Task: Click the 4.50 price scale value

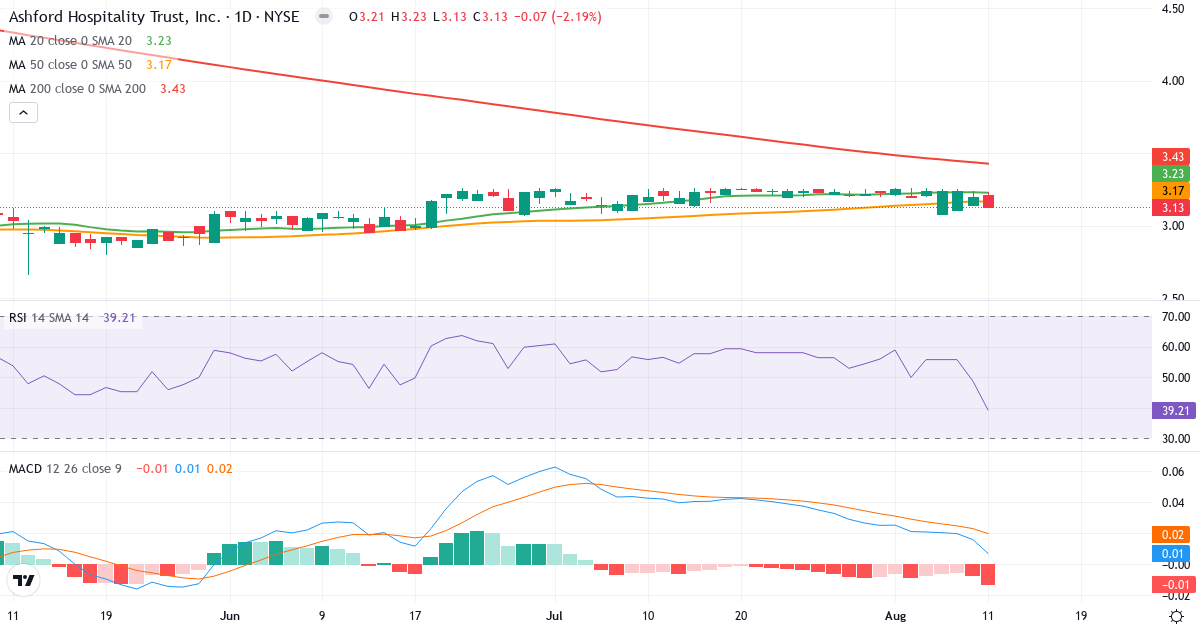Action: pyautogui.click(x=1173, y=9)
